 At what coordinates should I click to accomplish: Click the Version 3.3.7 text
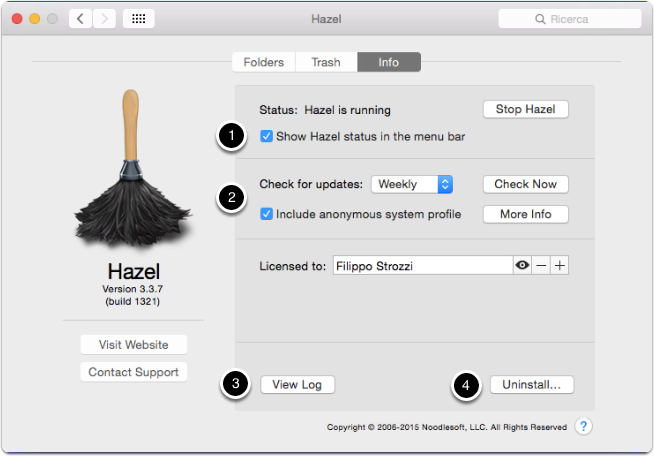coord(133,289)
